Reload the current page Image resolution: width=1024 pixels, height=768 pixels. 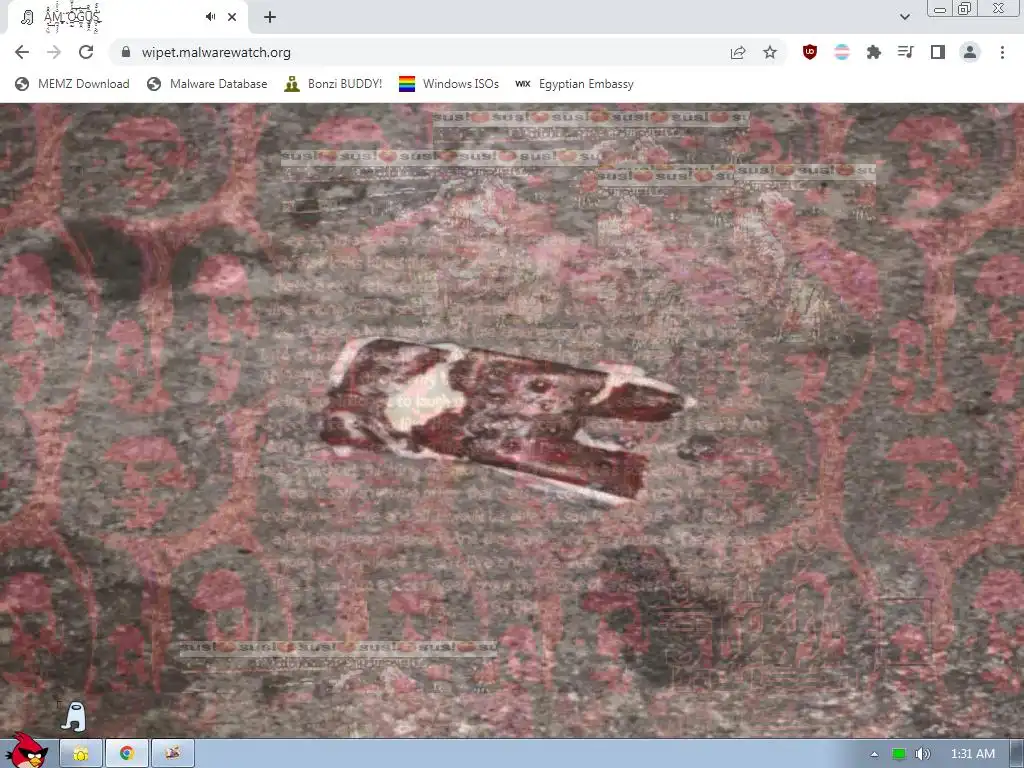(x=86, y=52)
